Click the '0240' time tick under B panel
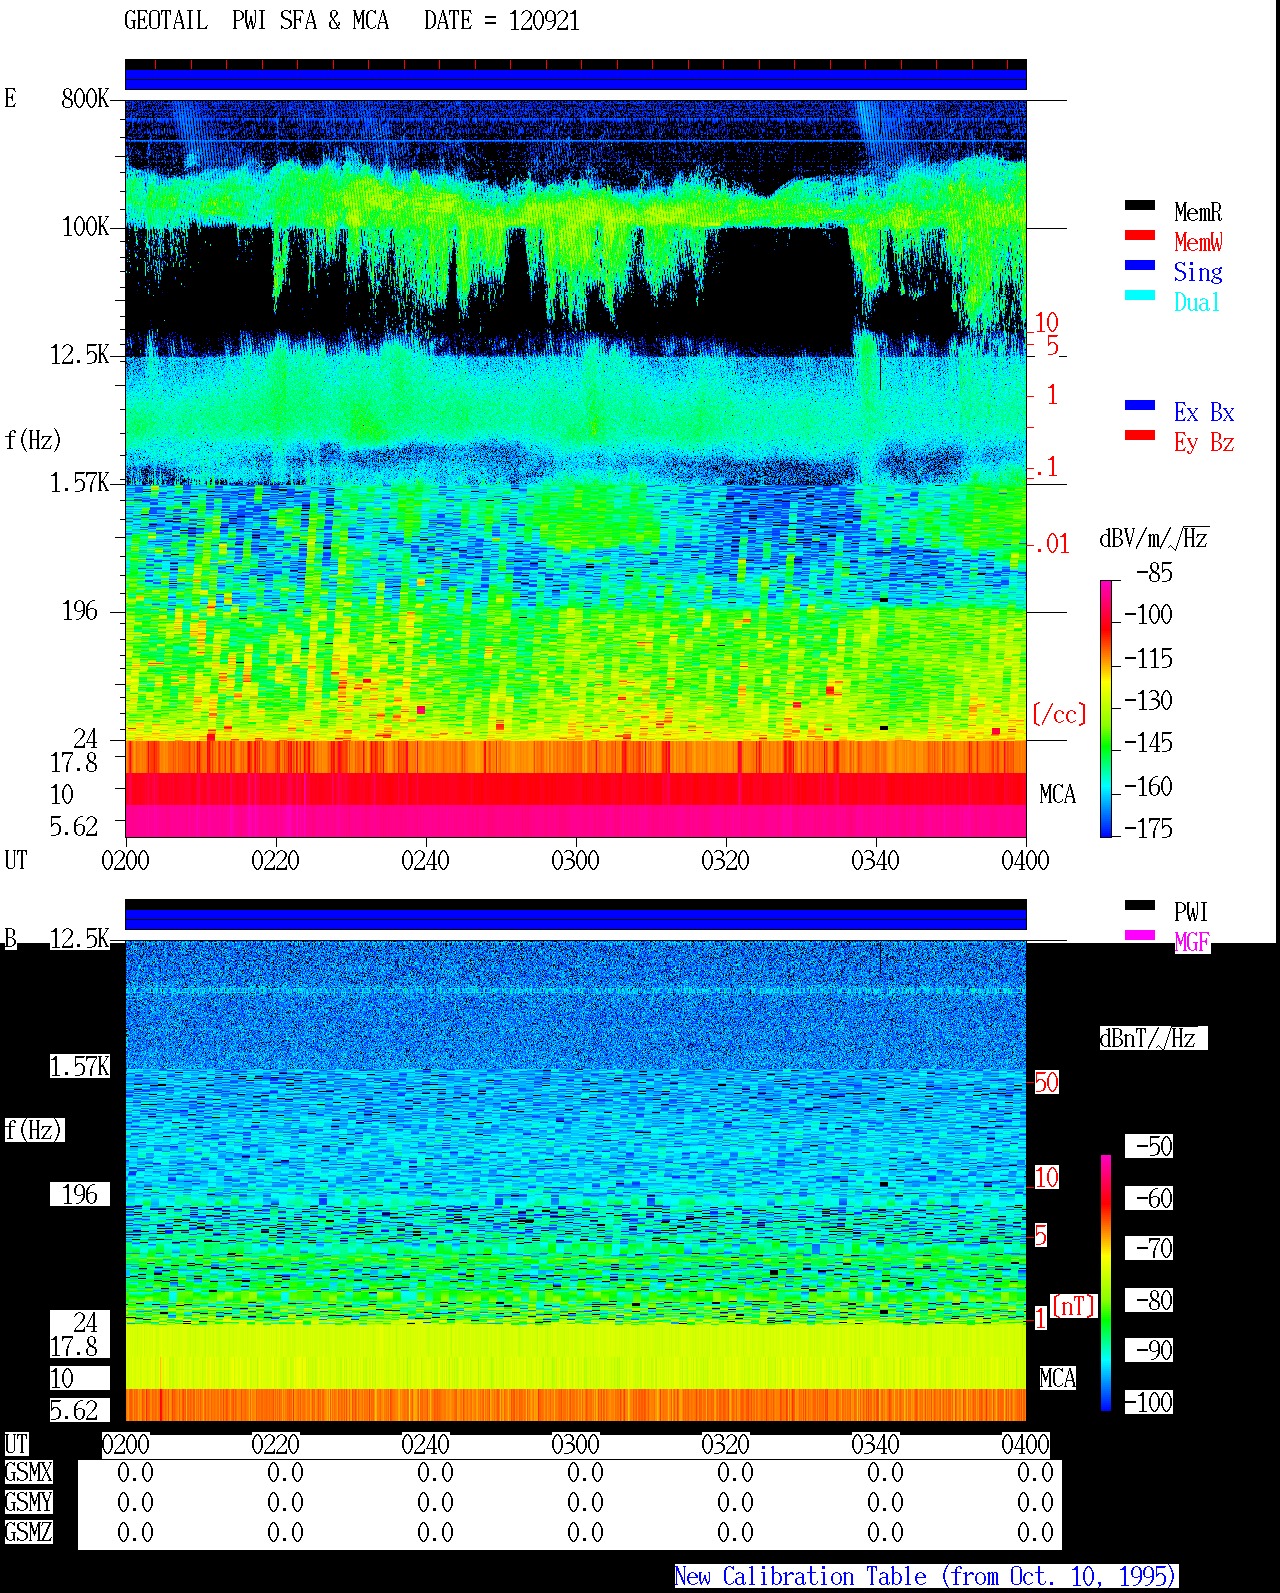This screenshot has width=1280, height=1593. tap(425, 1444)
